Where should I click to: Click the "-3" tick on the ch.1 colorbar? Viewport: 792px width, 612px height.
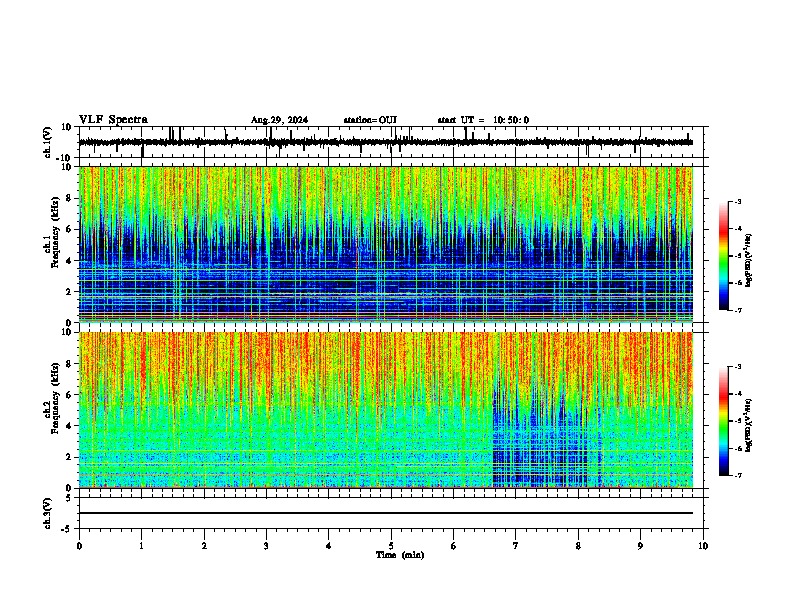pyautogui.click(x=737, y=202)
